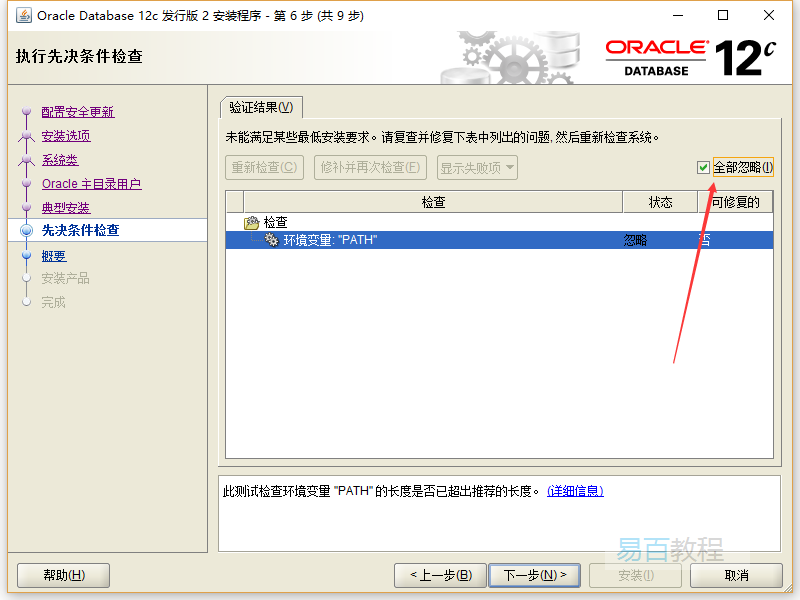
Task: Open the Oracle 主目录用户 step
Action: pyautogui.click(x=91, y=184)
